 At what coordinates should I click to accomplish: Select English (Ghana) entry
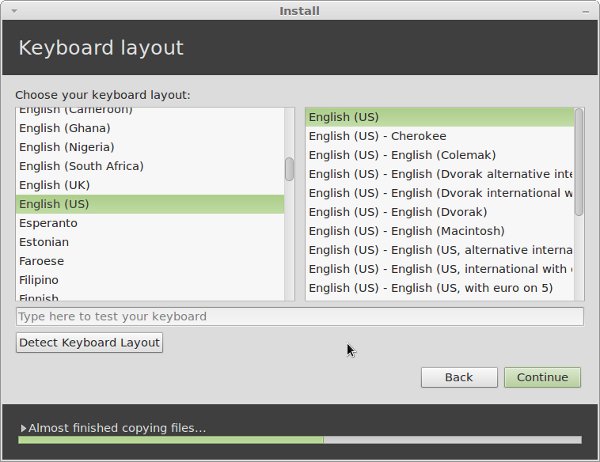pos(64,128)
